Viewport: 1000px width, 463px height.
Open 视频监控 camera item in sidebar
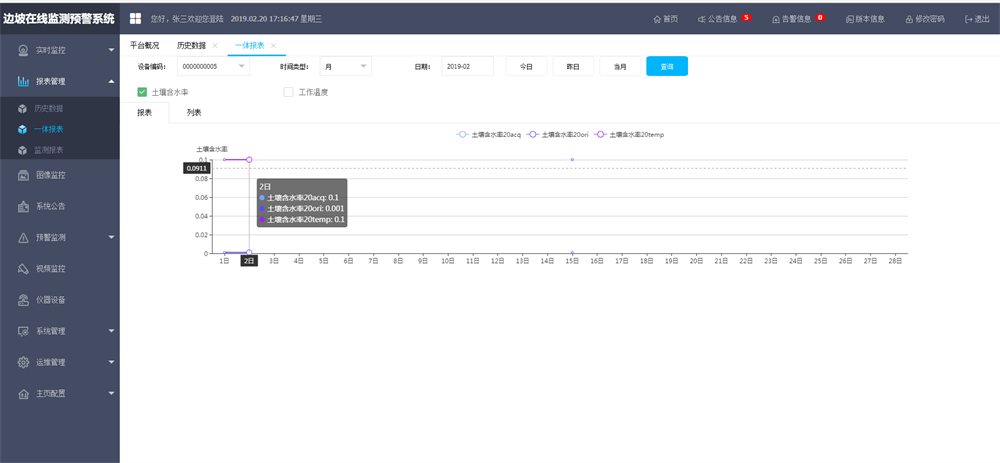coord(50,268)
